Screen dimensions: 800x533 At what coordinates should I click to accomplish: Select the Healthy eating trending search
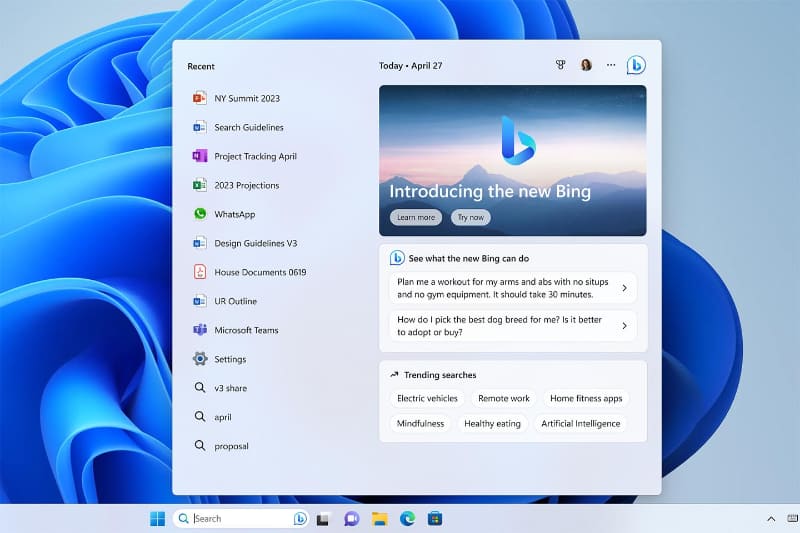[x=492, y=423]
